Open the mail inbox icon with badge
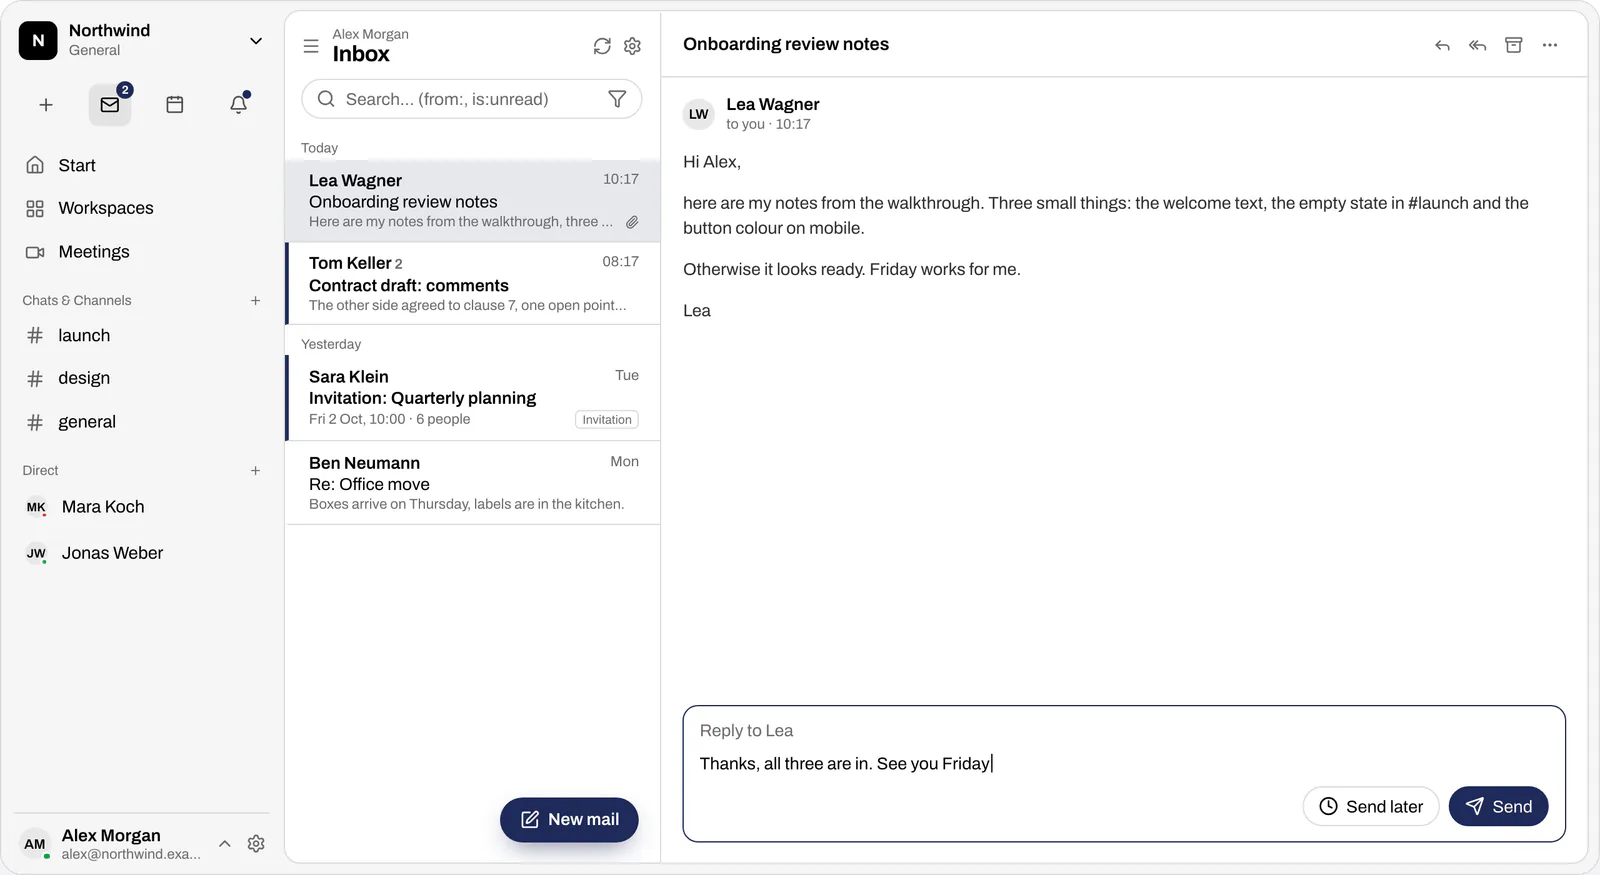The image size is (1600, 875). click(x=110, y=105)
